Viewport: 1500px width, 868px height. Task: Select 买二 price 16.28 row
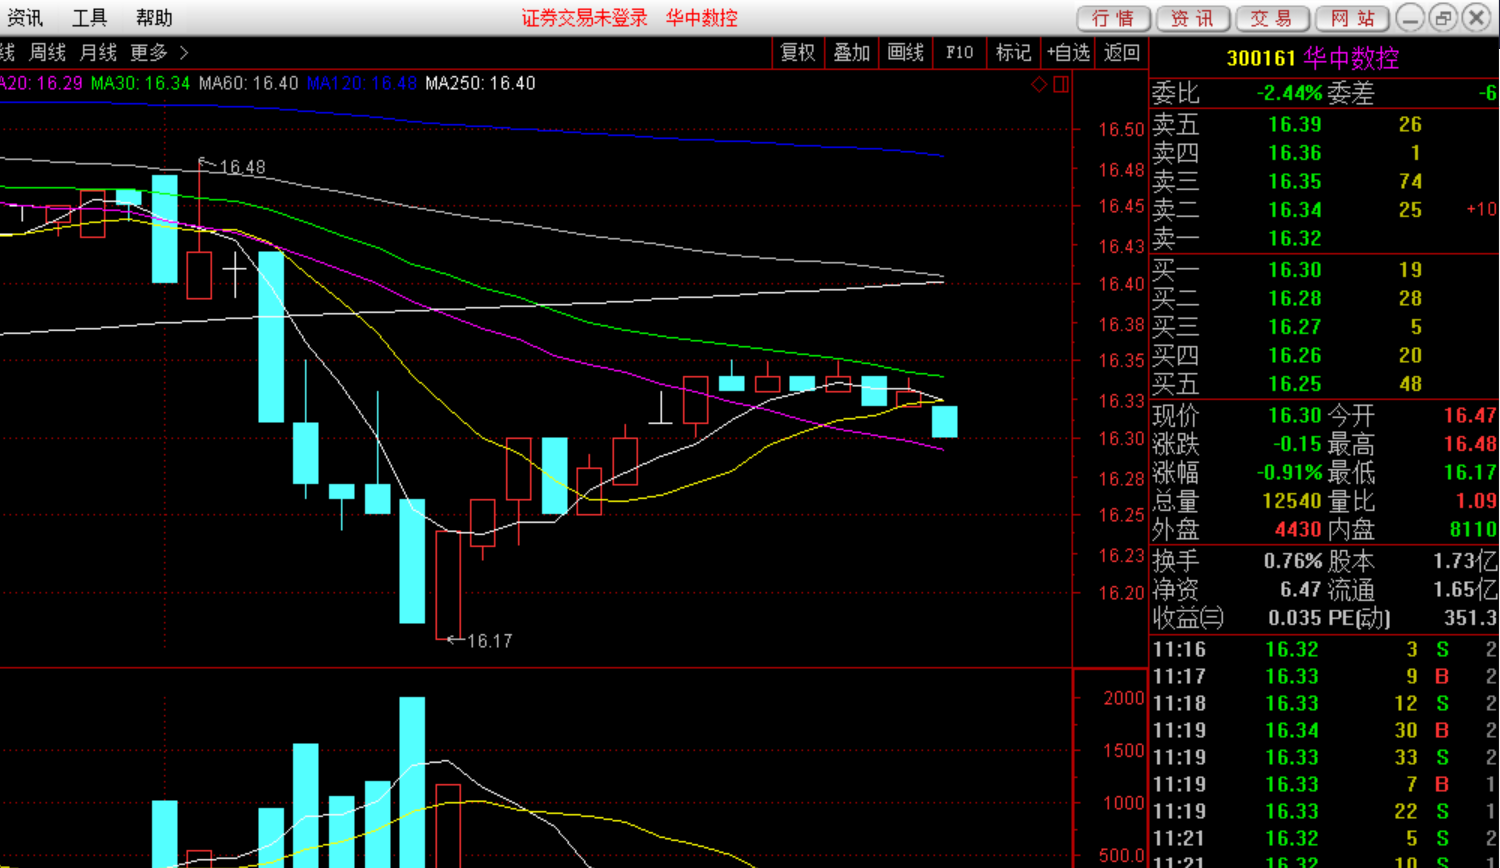click(1324, 299)
